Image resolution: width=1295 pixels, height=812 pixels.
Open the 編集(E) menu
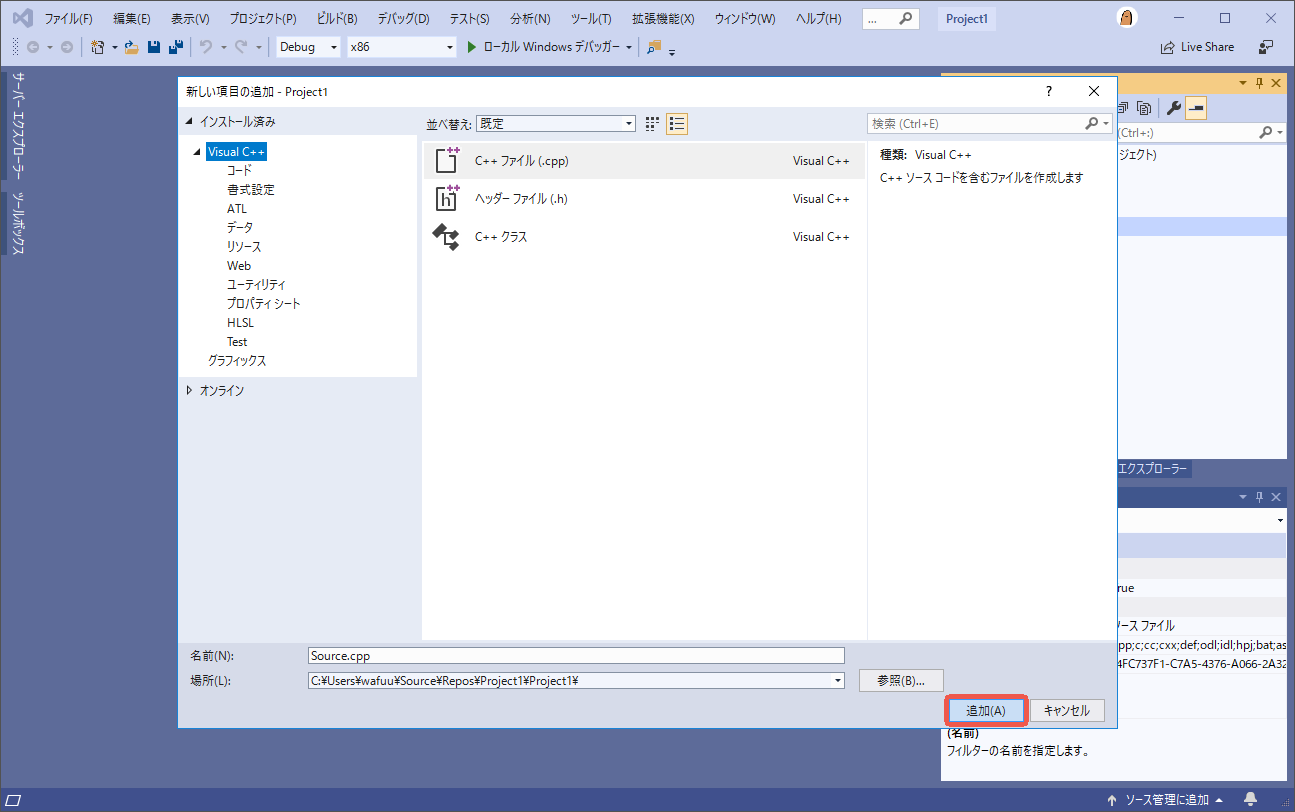[132, 19]
